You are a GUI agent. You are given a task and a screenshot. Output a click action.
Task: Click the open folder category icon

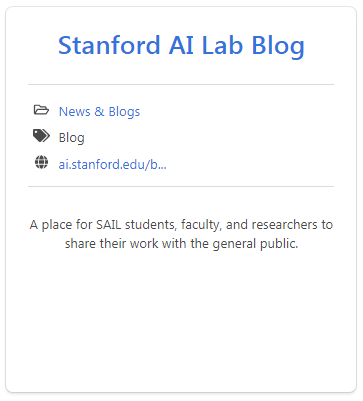coord(41,110)
